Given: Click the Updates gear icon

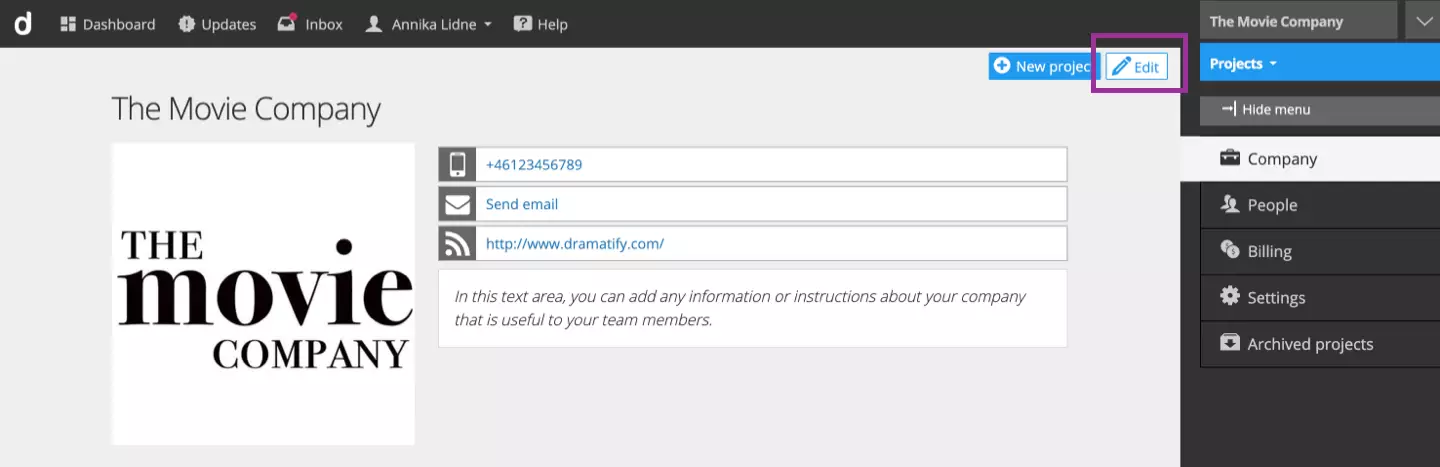Looking at the screenshot, I should (186, 24).
